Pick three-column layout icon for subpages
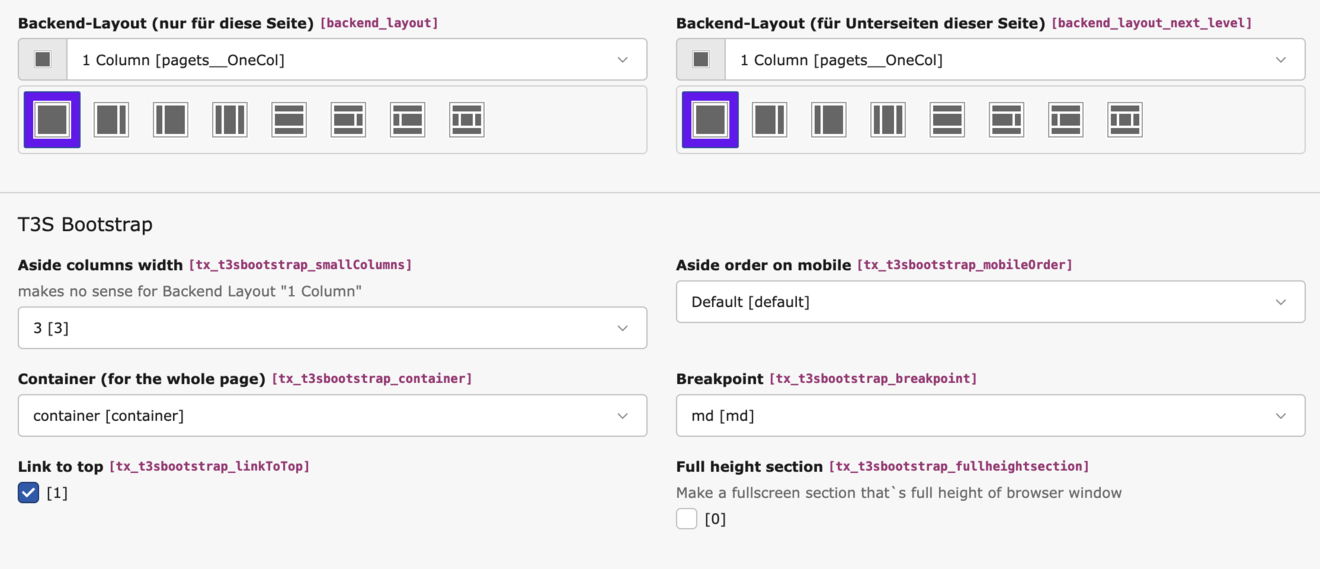The width and height of the screenshot is (1320, 569). [887, 120]
